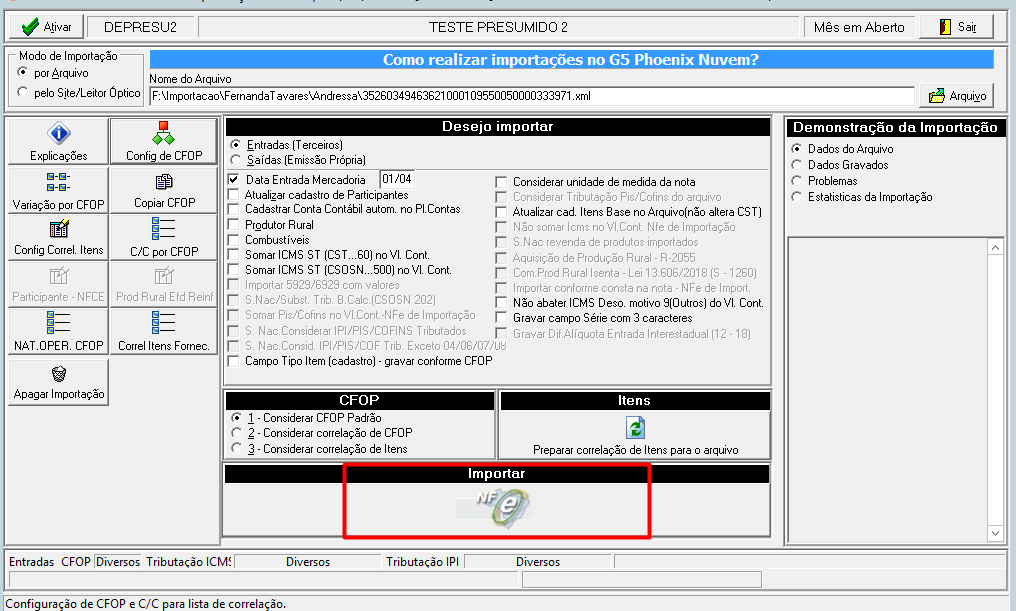Open NAT.OPER. CFOP
Image resolution: width=1016 pixels, height=611 pixels.
tap(58, 332)
